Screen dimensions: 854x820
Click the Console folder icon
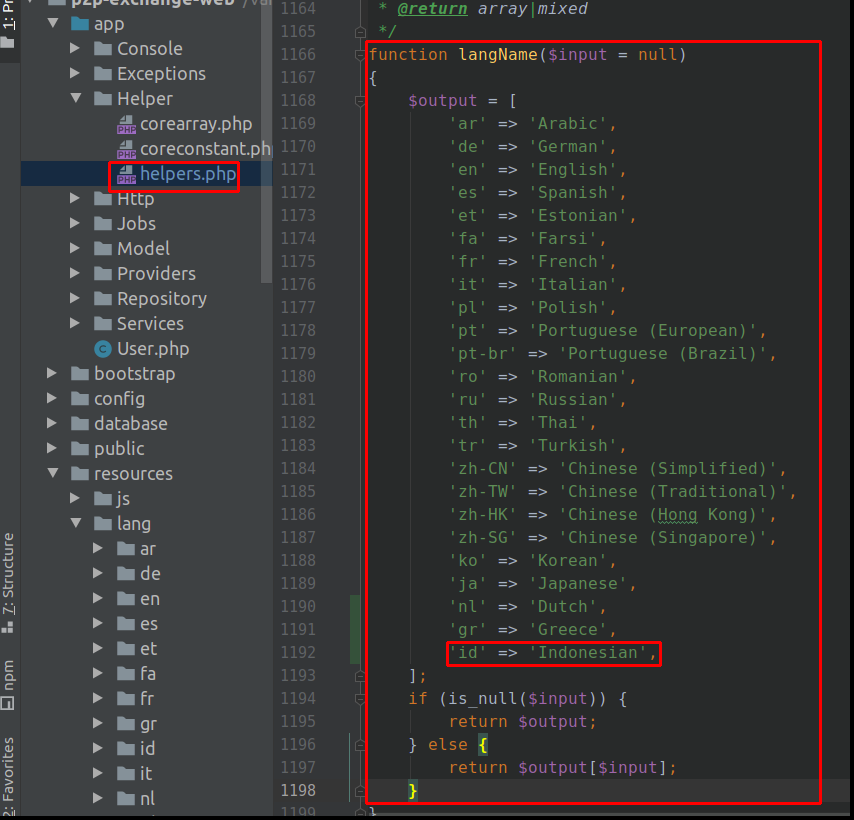click(102, 49)
